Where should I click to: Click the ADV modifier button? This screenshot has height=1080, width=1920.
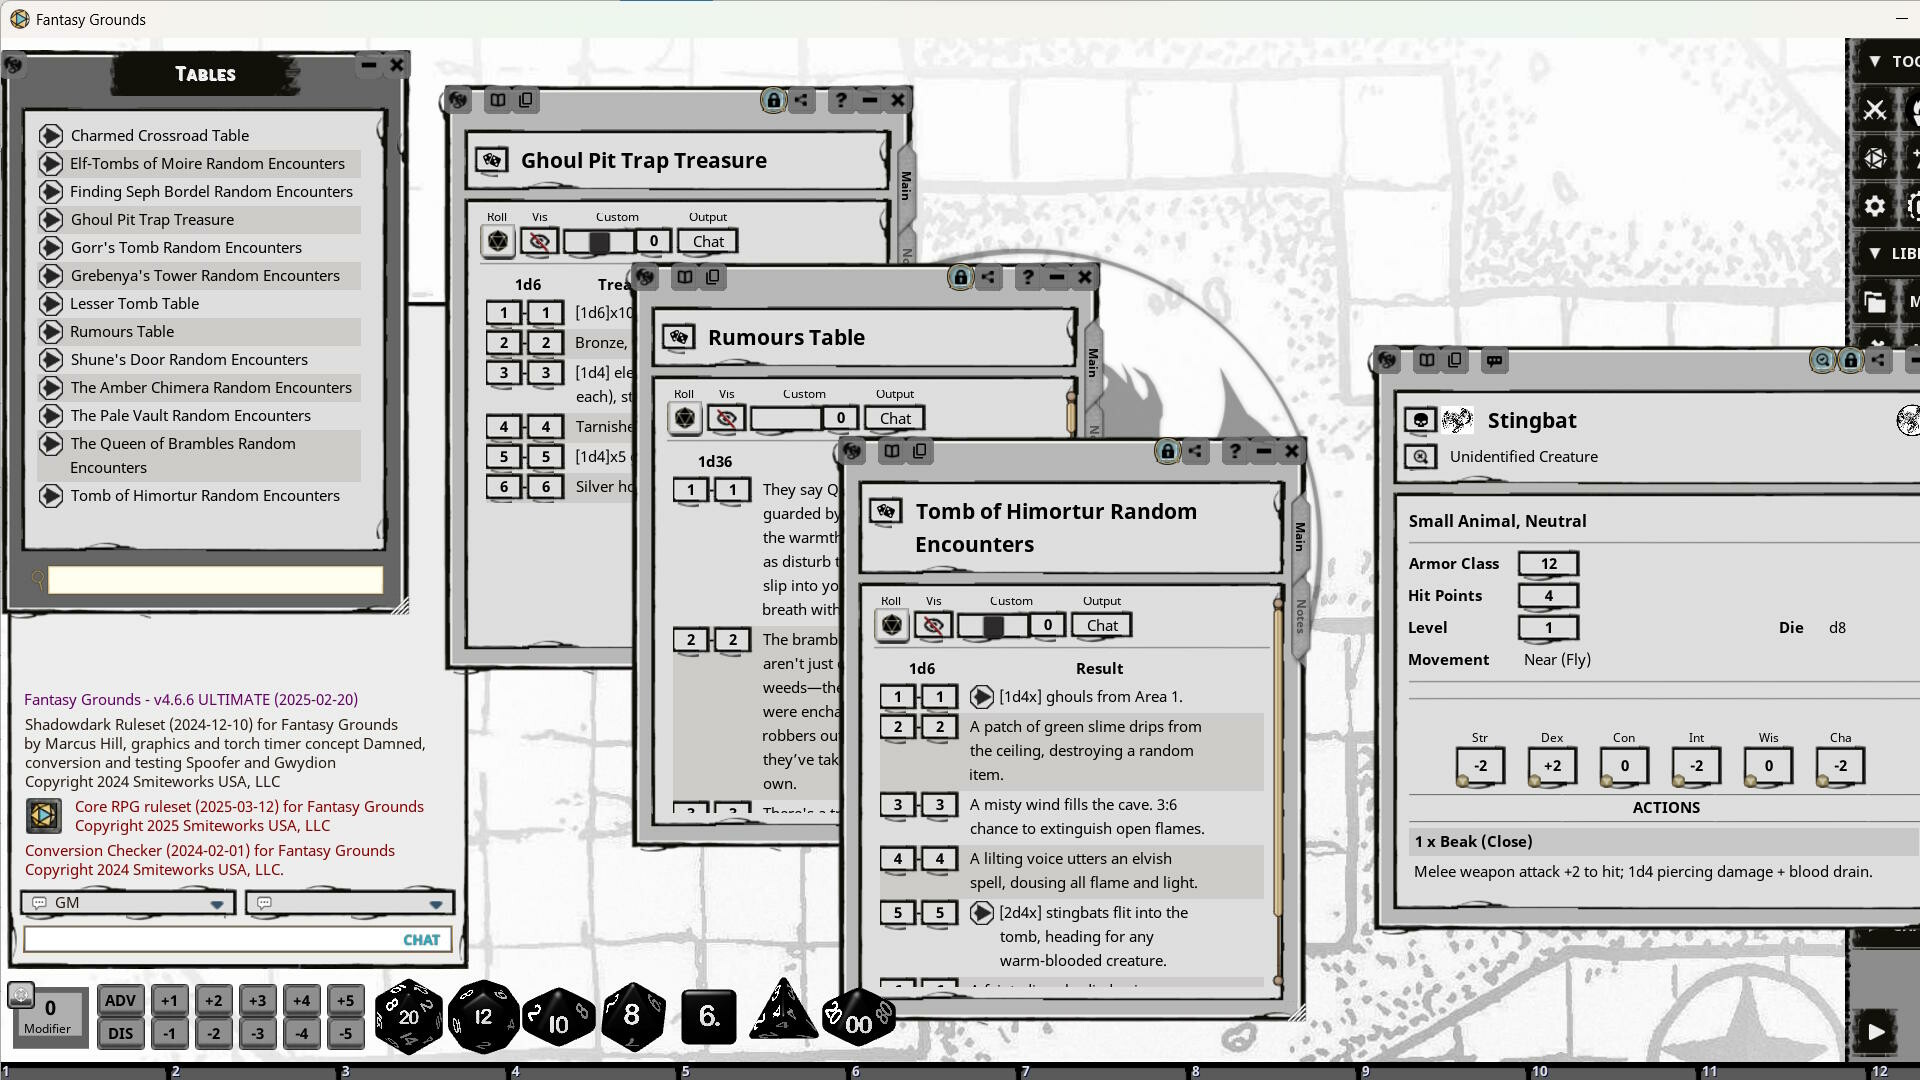[120, 1000]
